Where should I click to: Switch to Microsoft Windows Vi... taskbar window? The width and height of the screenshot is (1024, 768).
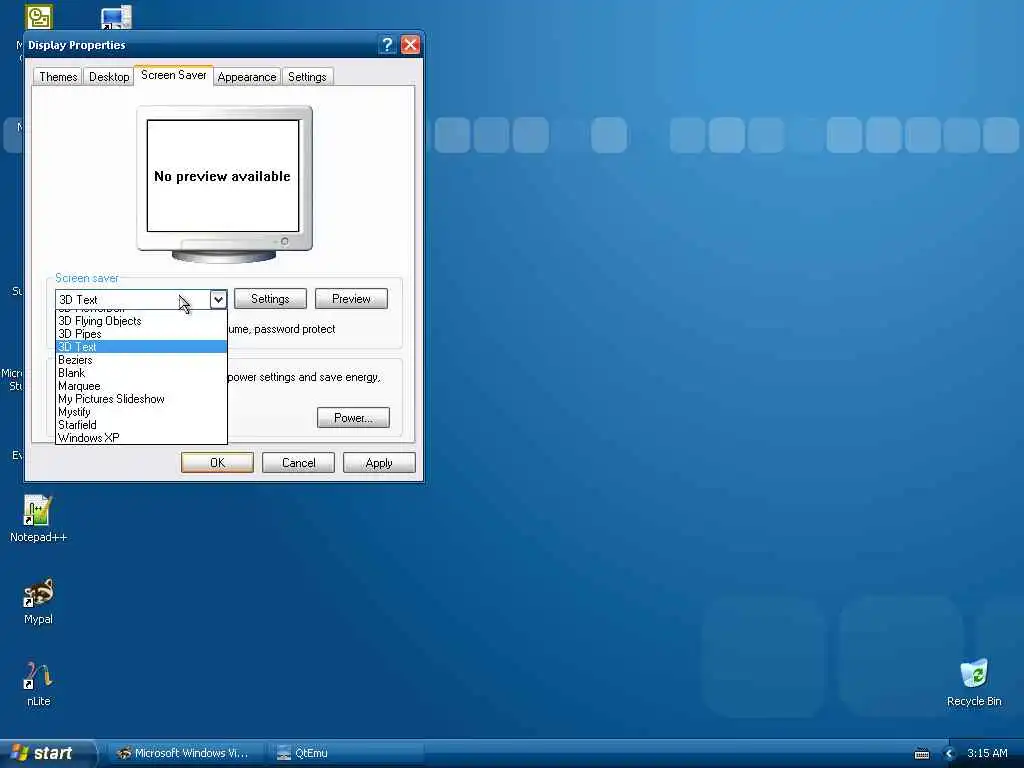[x=184, y=753]
